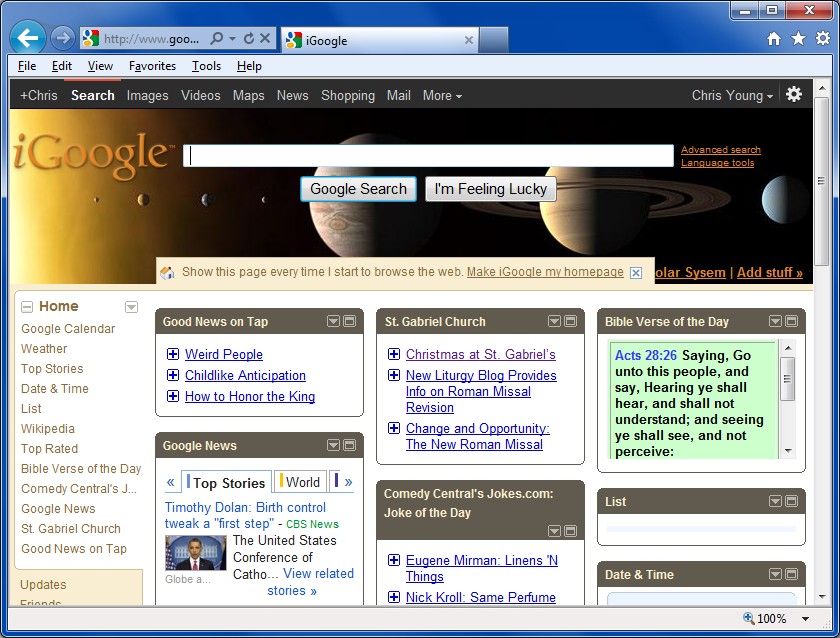This screenshot has width=840, height=638.
Task: Open List gadget menu dropdown
Action: pyautogui.click(x=775, y=501)
